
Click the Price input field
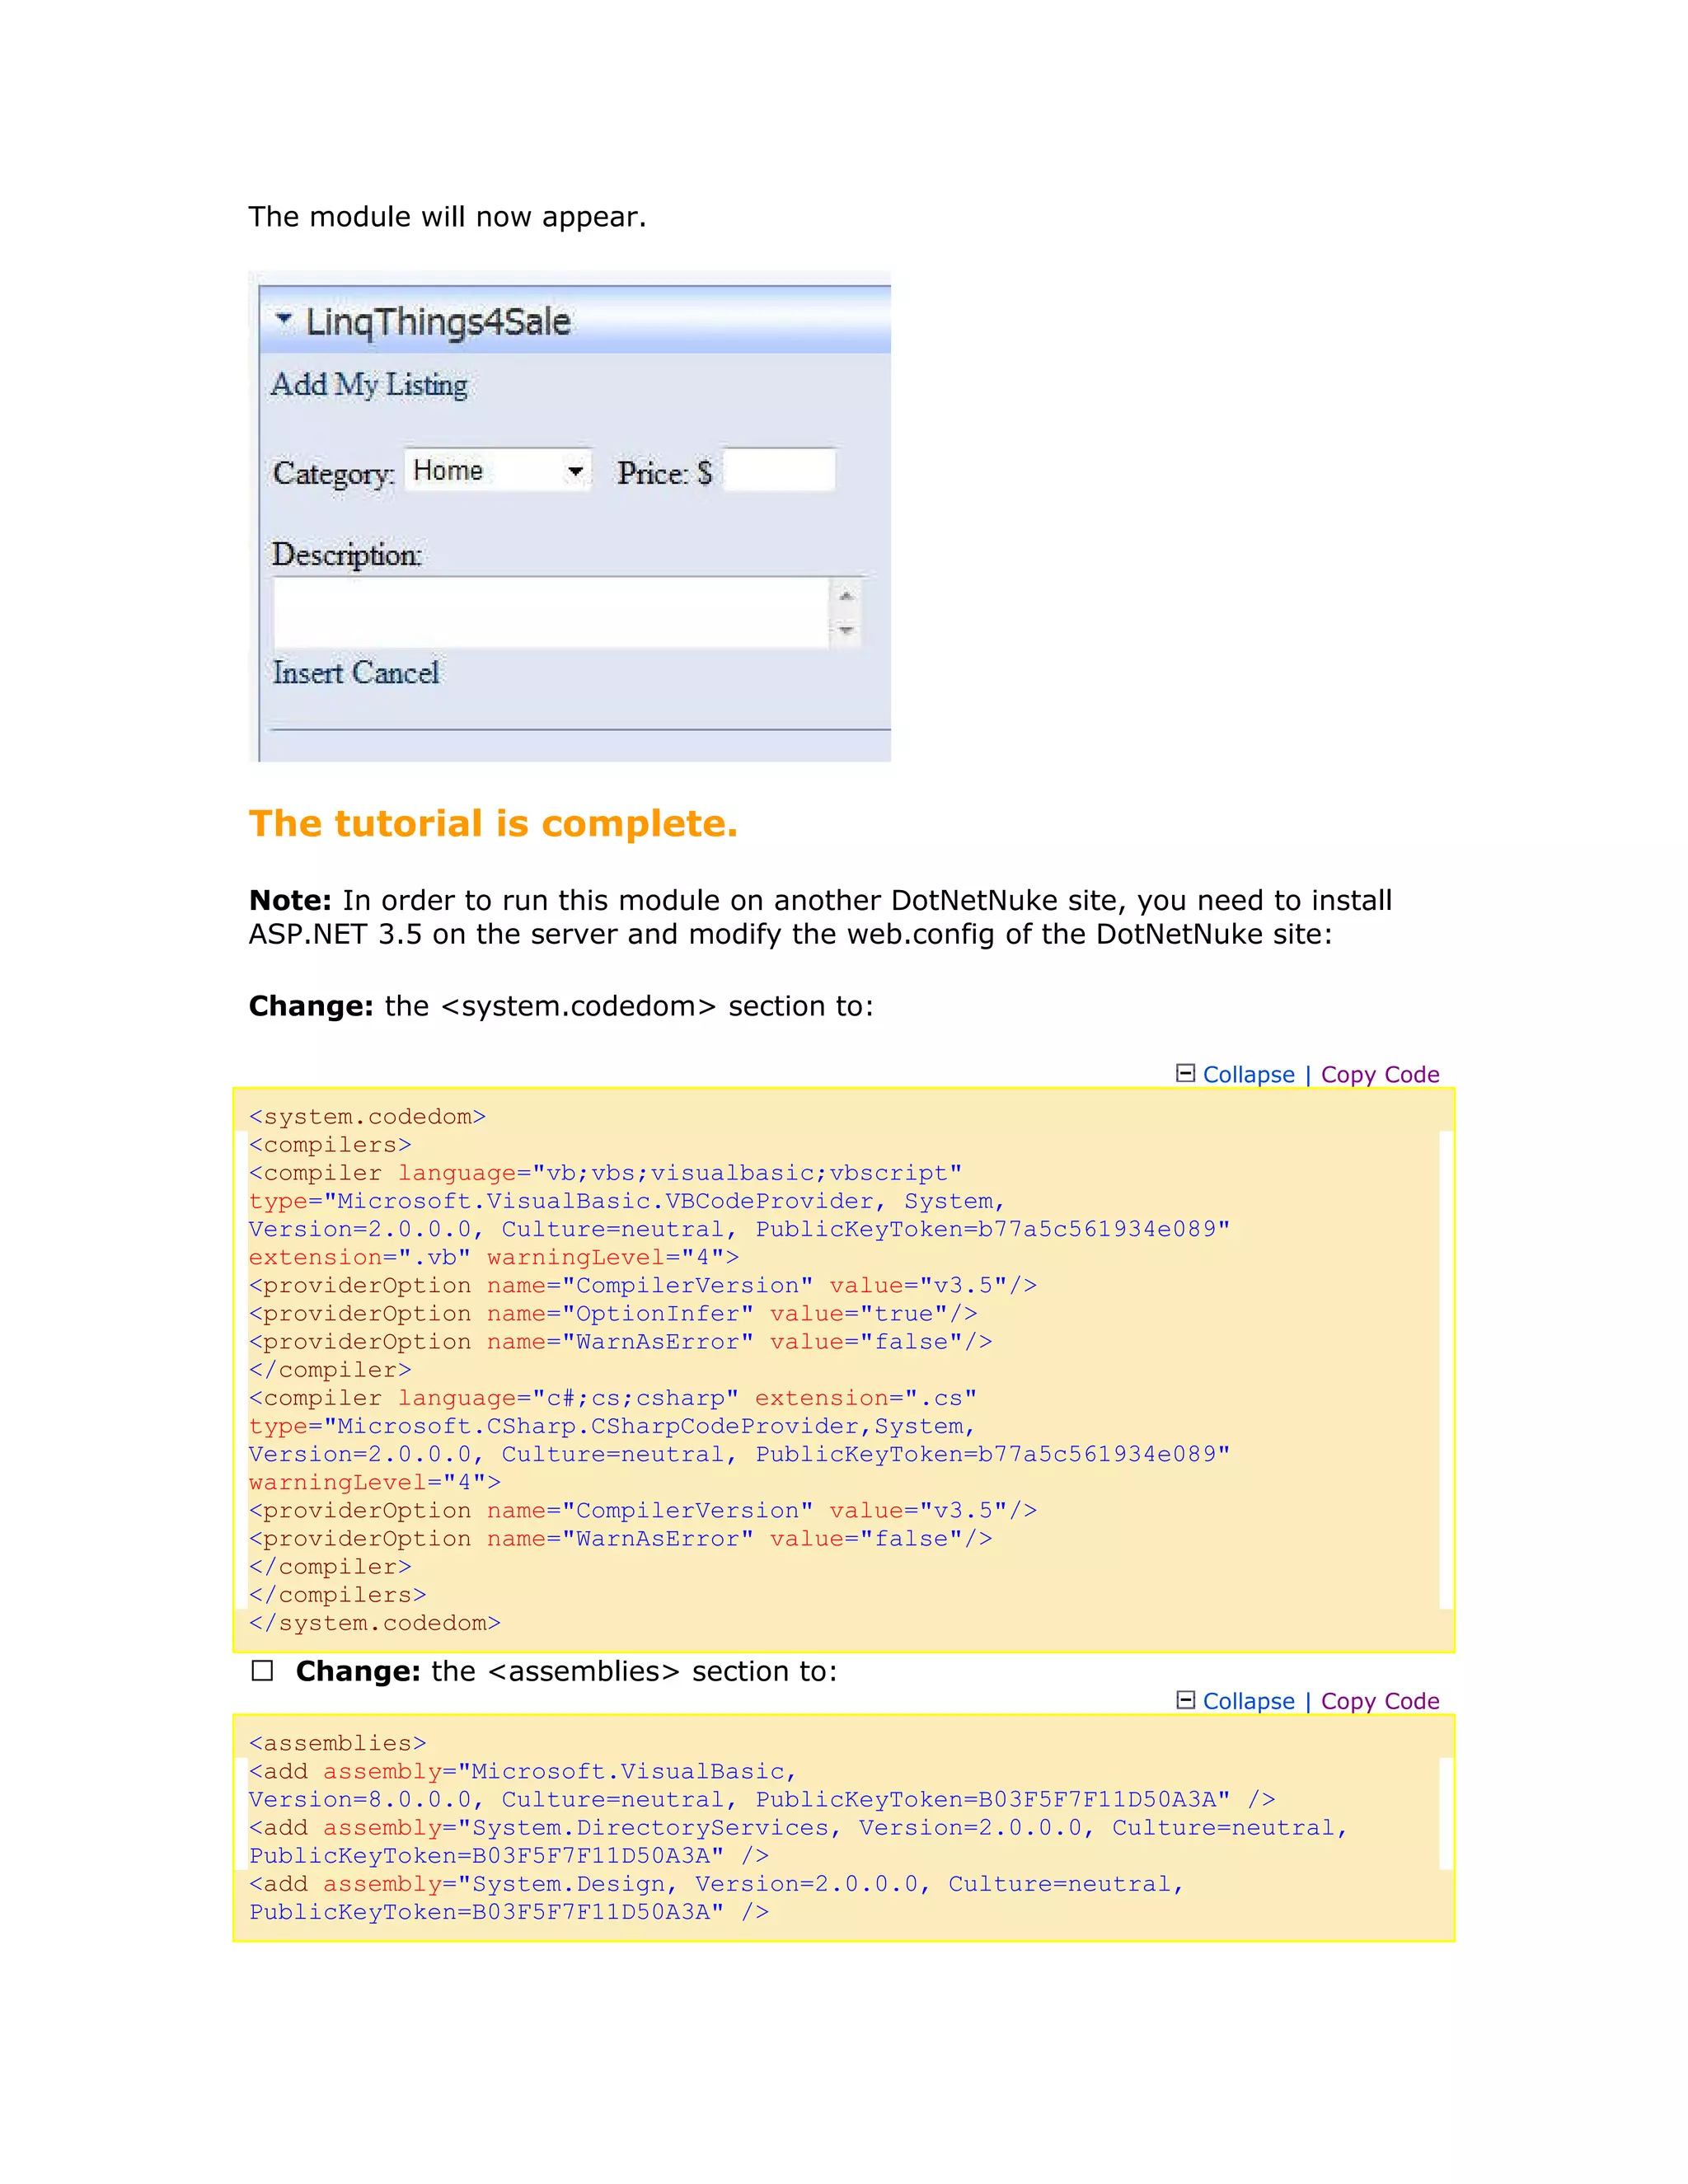(x=779, y=469)
